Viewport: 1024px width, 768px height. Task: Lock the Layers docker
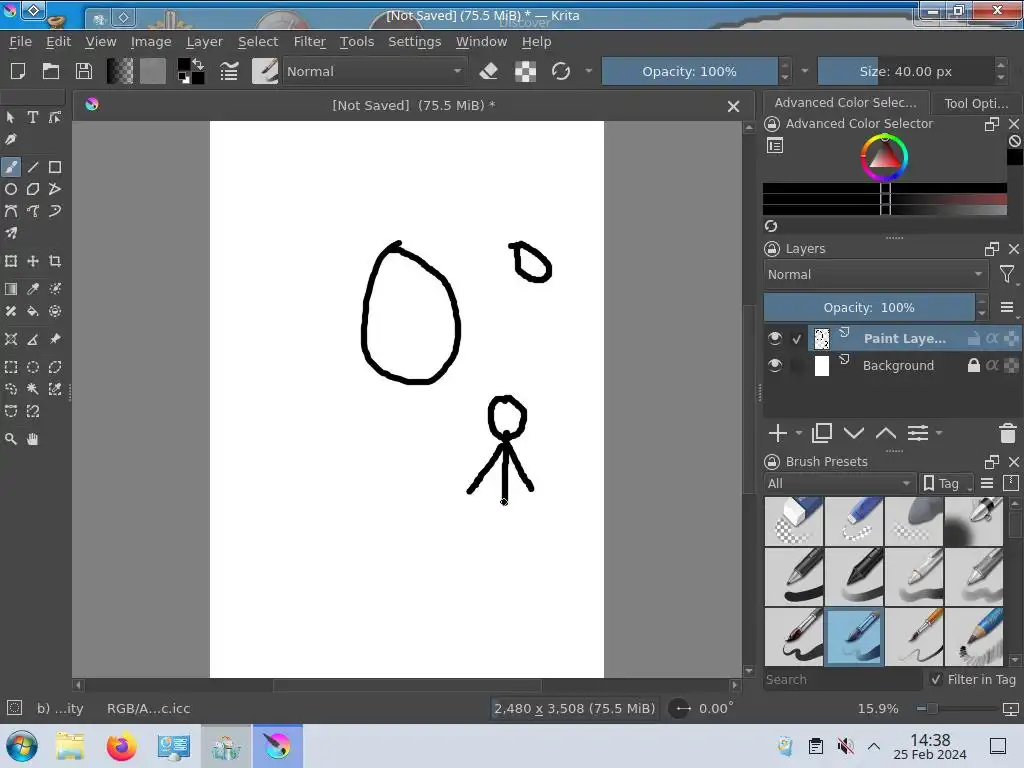click(772, 249)
